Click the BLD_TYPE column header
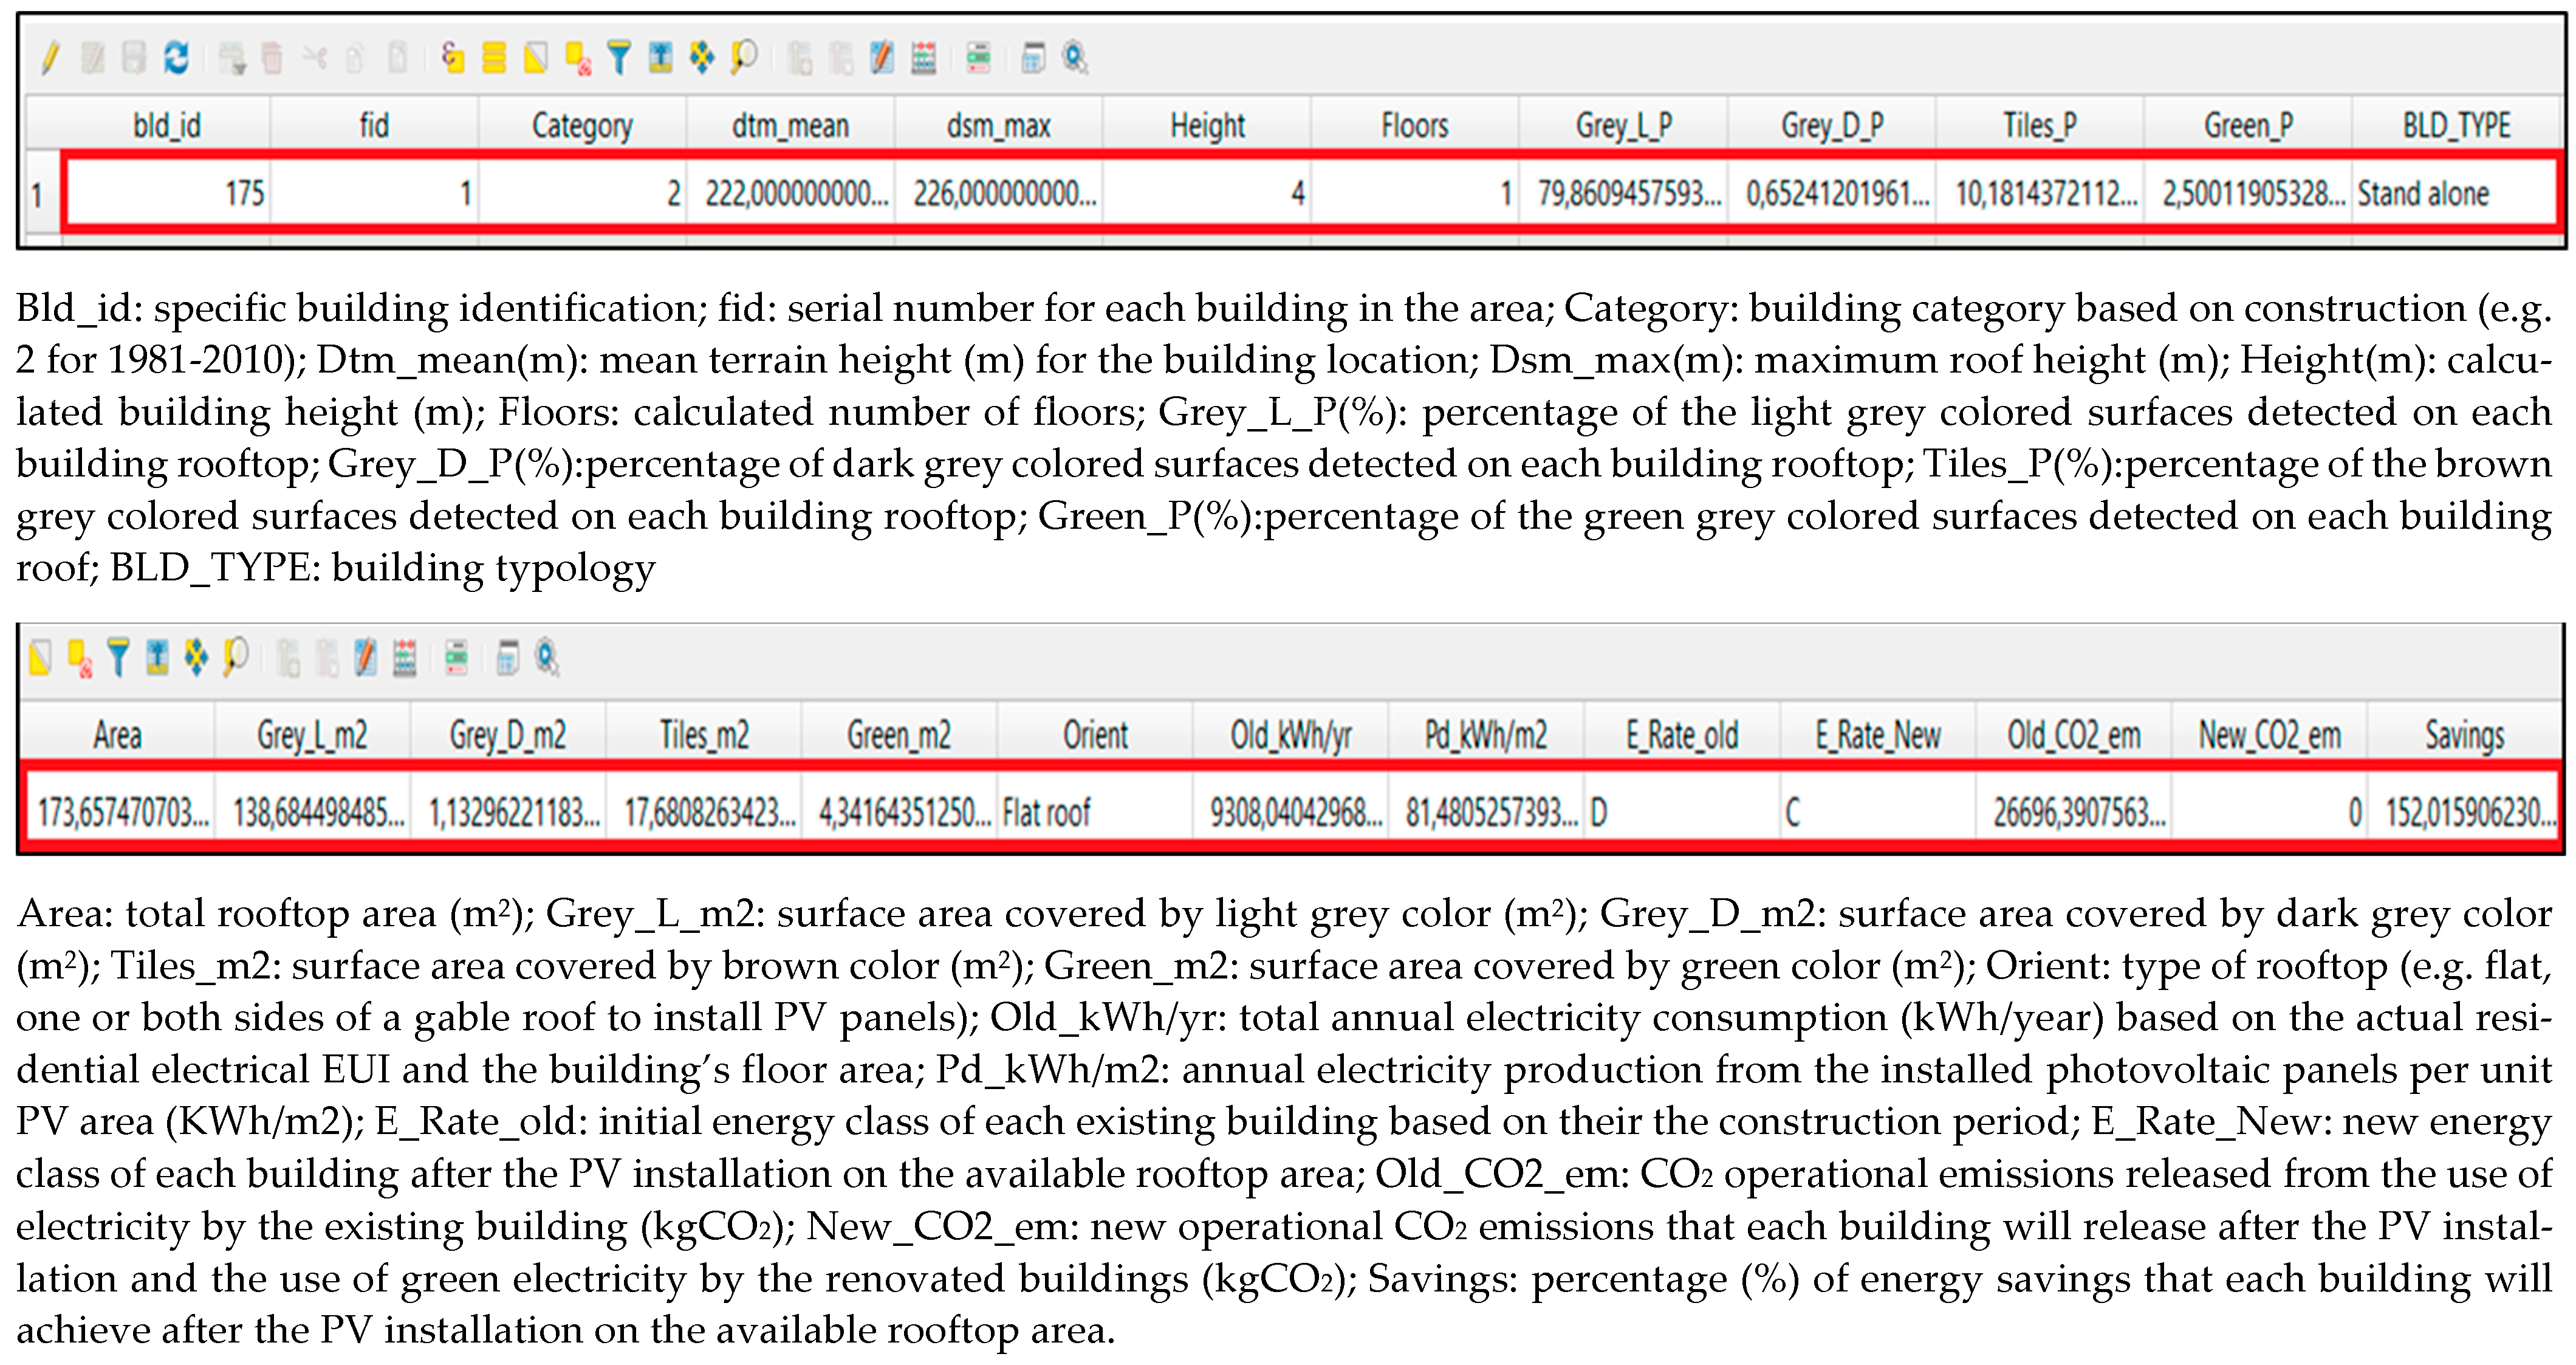 coord(2455,125)
